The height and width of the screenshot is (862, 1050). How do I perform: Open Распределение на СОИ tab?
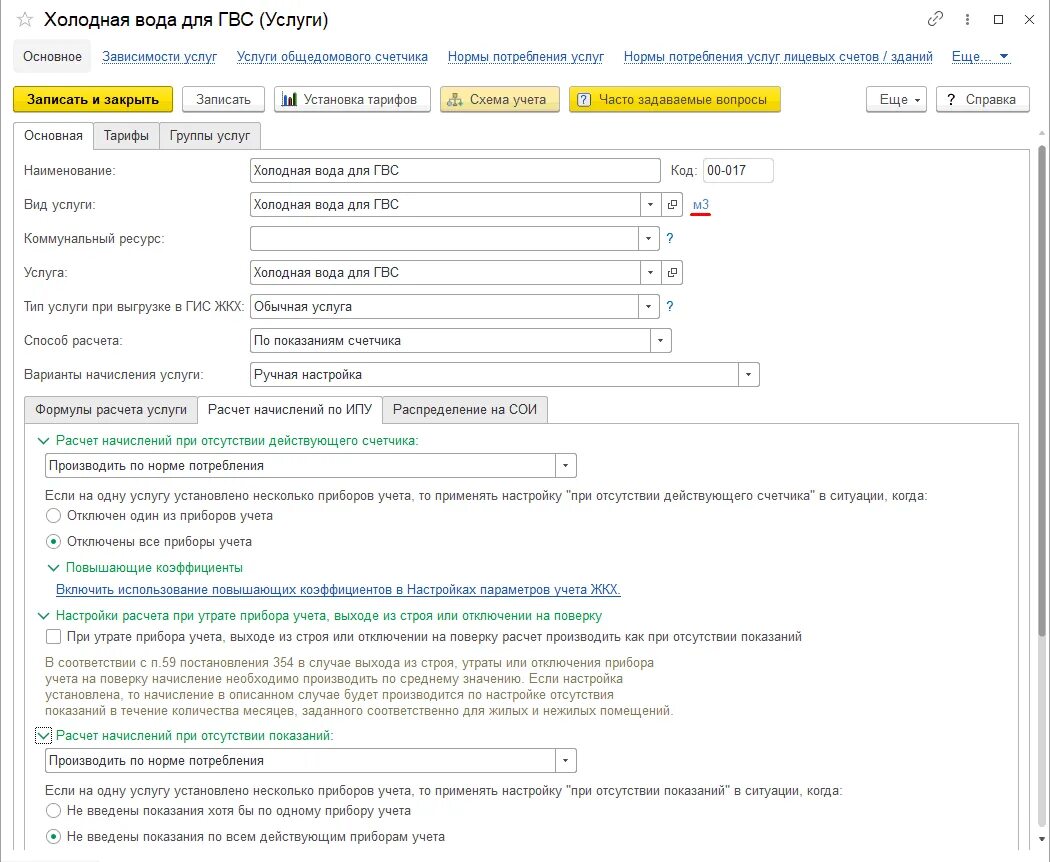coord(465,409)
